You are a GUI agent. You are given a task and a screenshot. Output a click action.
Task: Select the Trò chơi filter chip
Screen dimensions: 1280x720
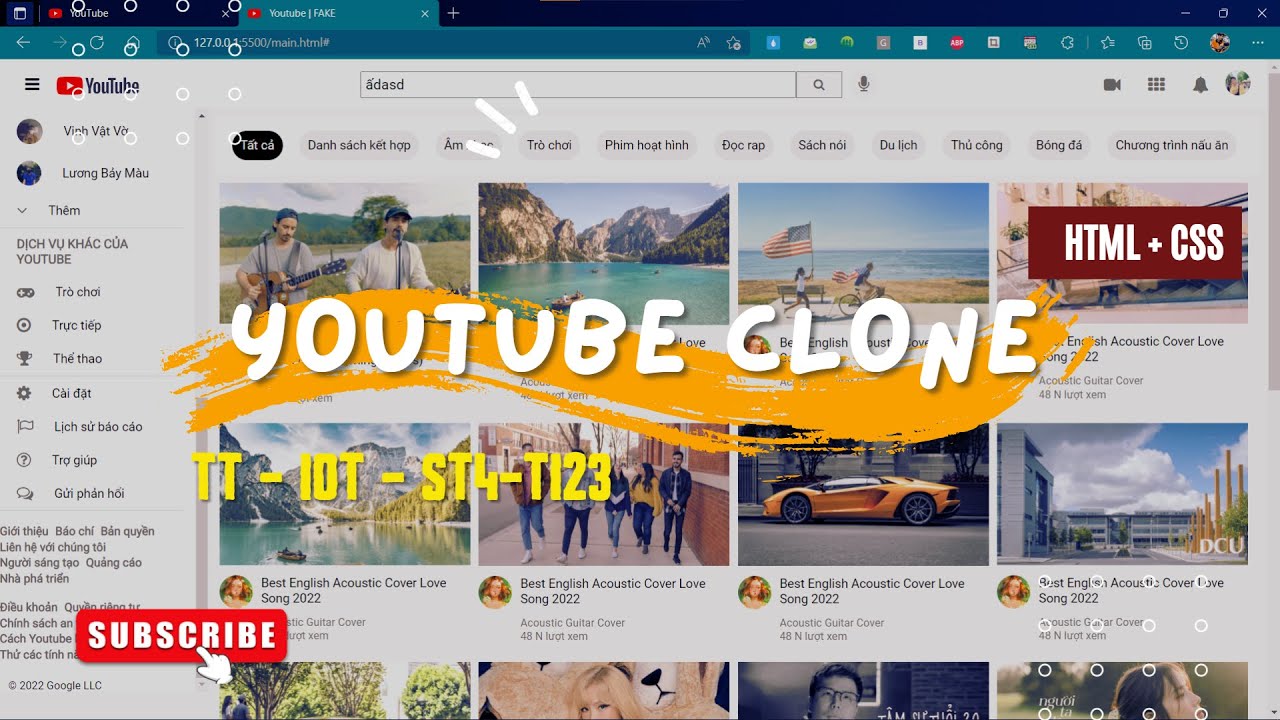pyautogui.click(x=549, y=145)
